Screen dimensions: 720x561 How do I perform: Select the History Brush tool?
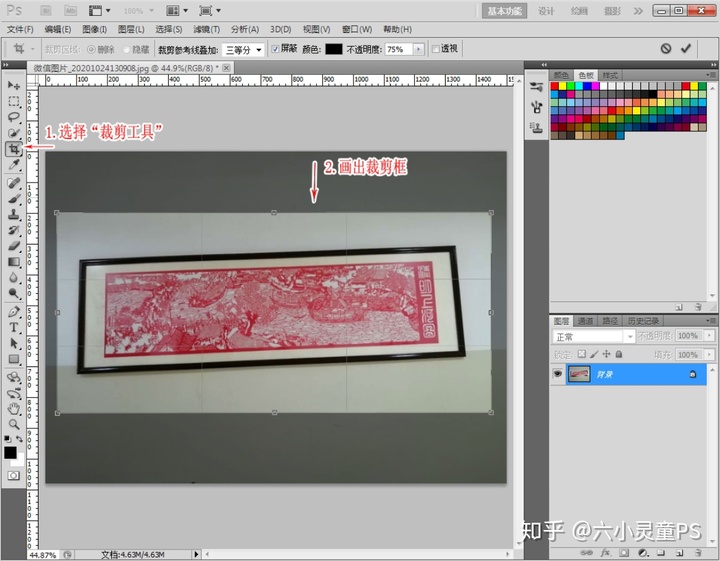click(x=14, y=230)
